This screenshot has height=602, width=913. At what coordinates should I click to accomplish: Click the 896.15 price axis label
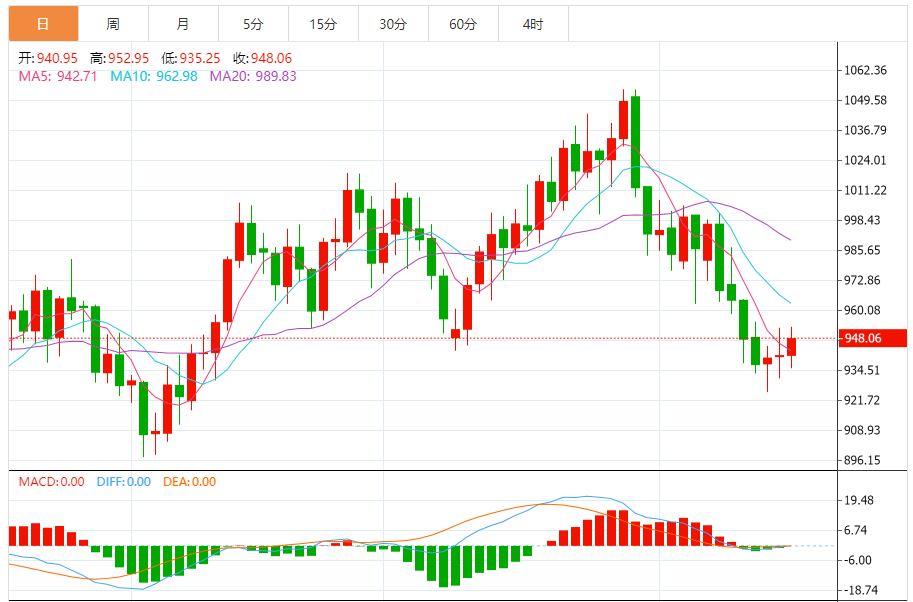click(x=862, y=460)
